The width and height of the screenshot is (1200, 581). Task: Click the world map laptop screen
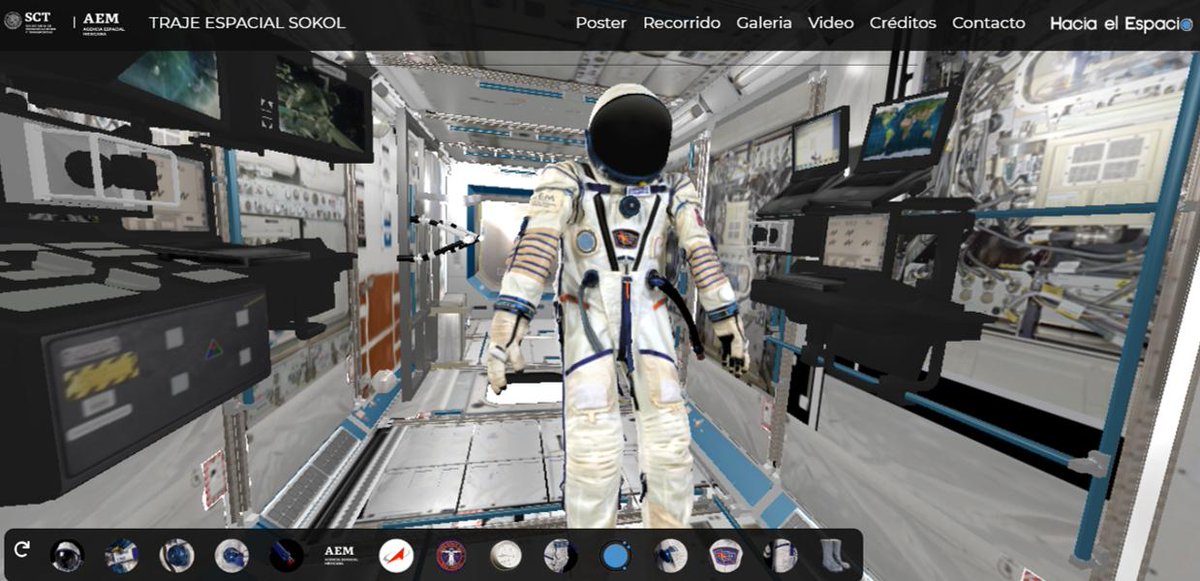coord(905,126)
